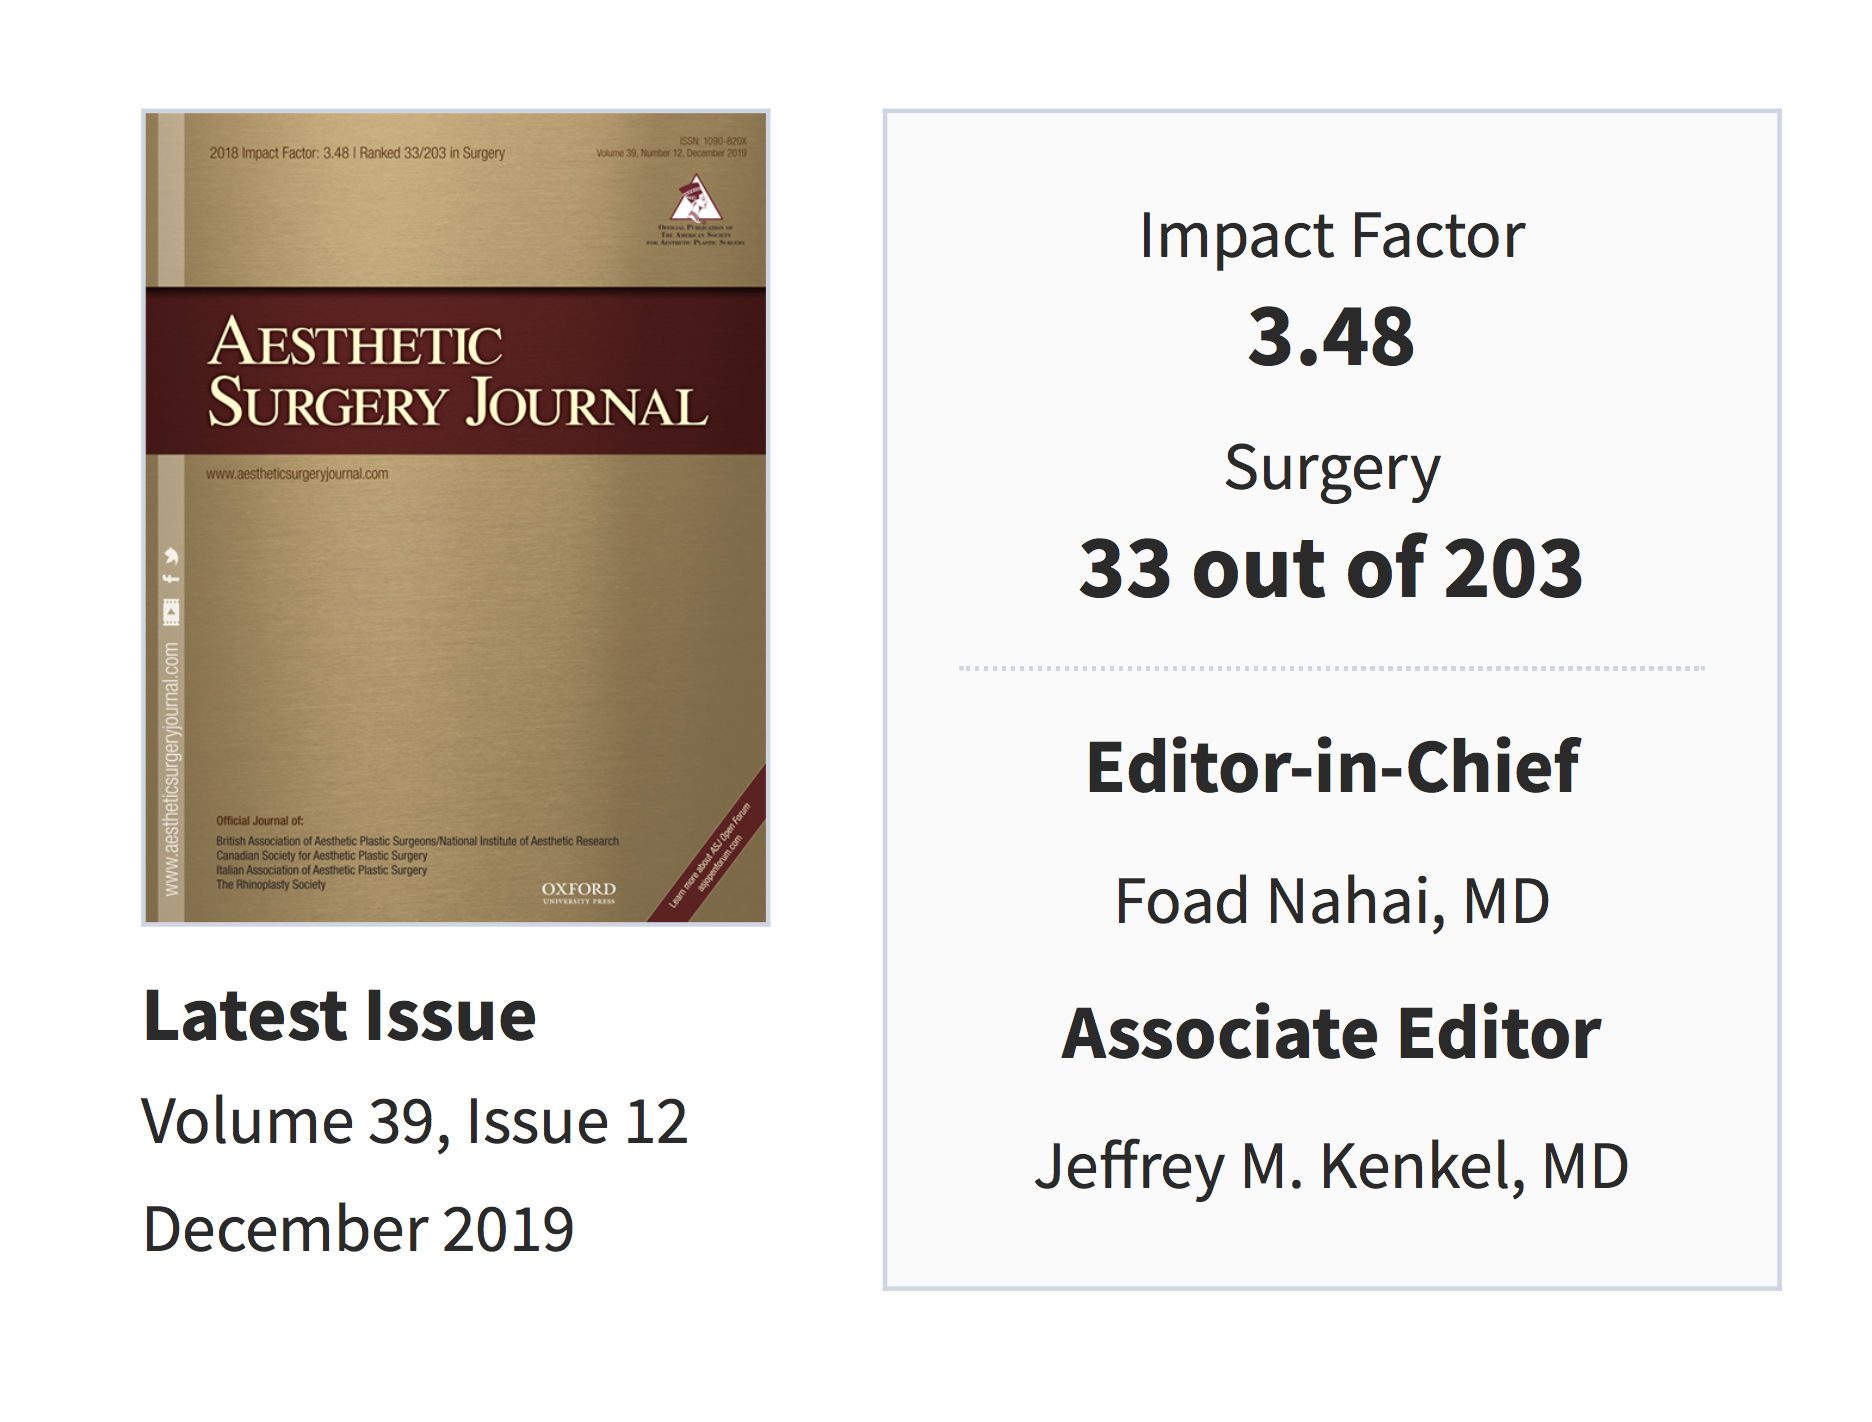
Task: Open the Aesthetic Surgery Journal title band
Action: tap(456, 372)
